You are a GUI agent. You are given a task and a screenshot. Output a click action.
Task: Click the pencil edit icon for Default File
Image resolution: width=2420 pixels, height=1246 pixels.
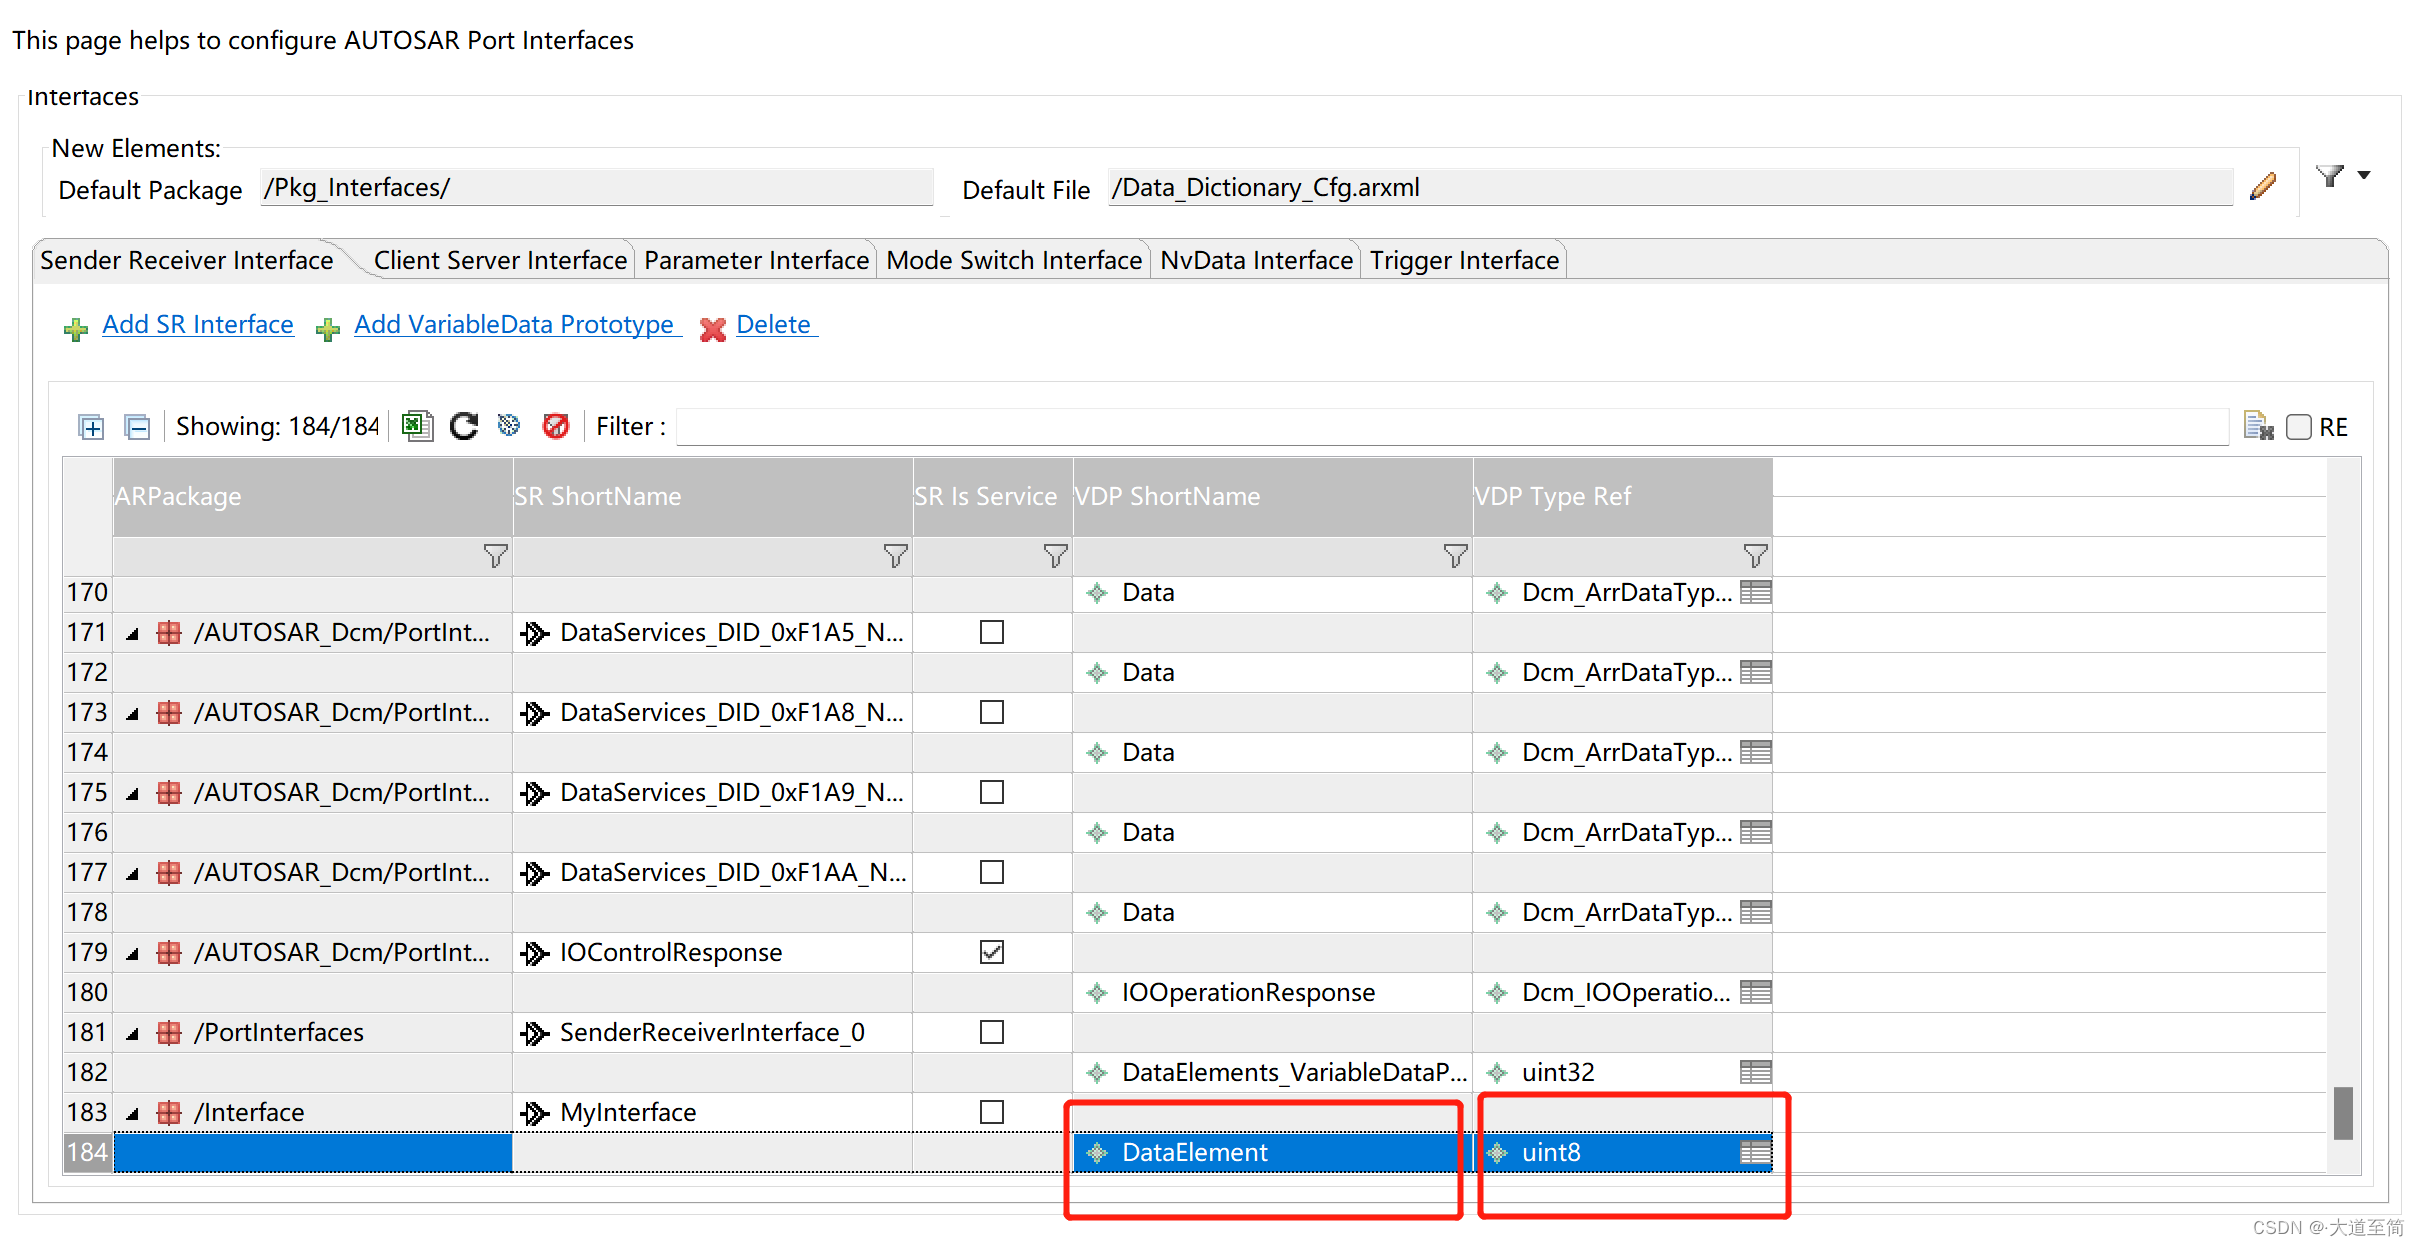point(2263,187)
